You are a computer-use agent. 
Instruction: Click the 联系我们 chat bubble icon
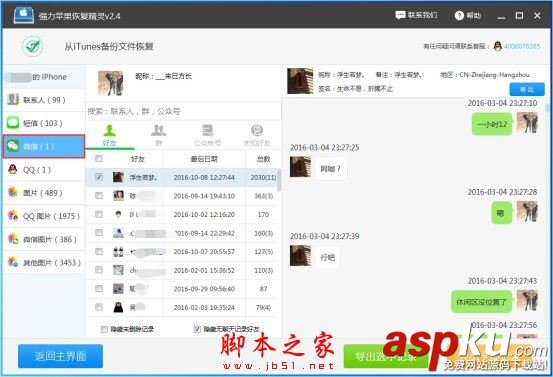pos(400,15)
